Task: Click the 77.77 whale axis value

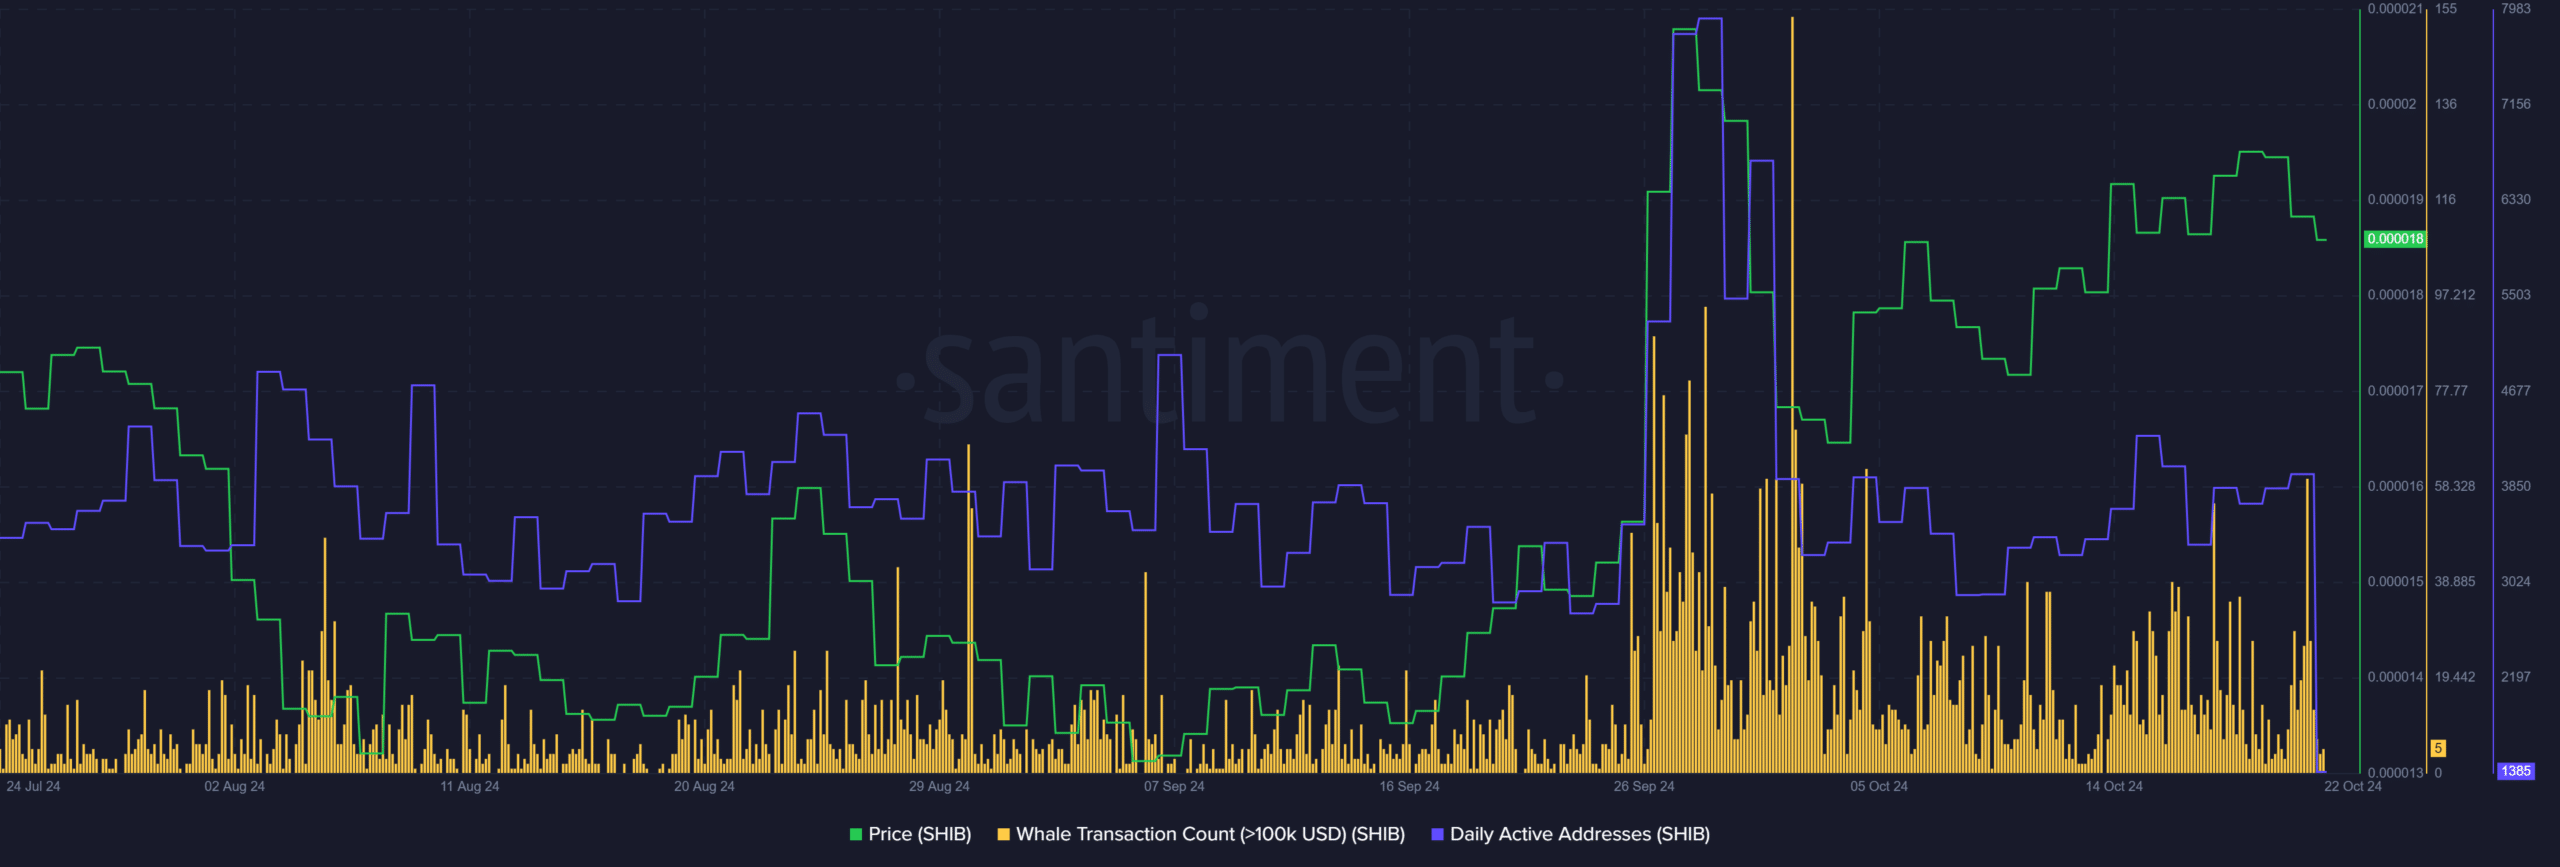Action: pos(2452,391)
